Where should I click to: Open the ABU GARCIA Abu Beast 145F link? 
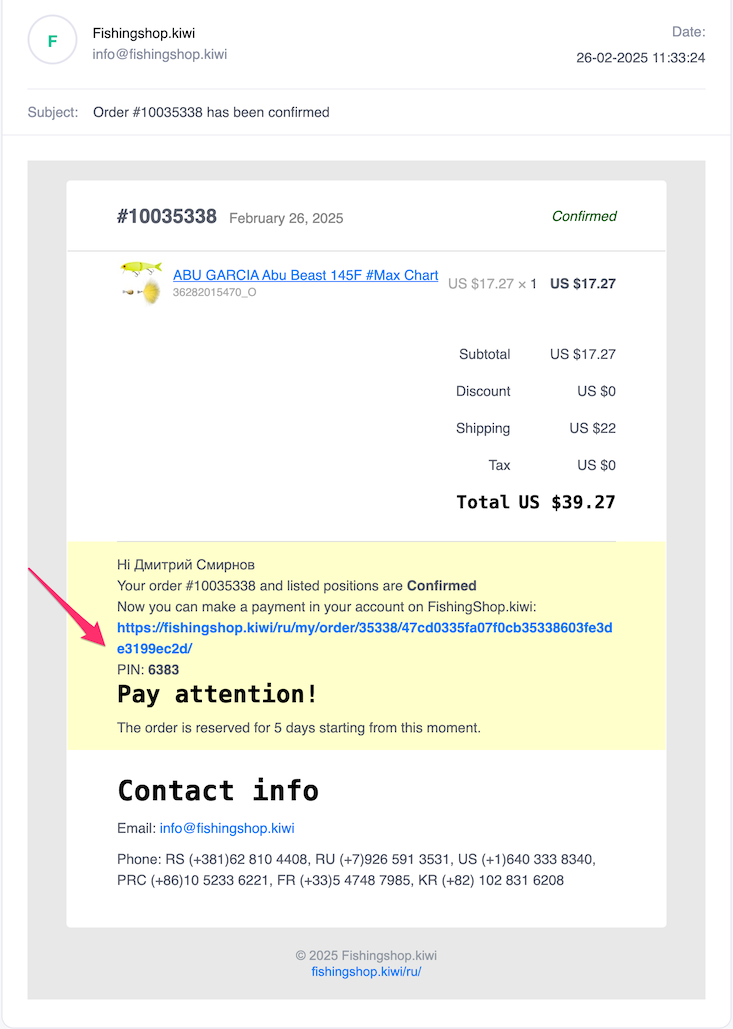[x=305, y=275]
